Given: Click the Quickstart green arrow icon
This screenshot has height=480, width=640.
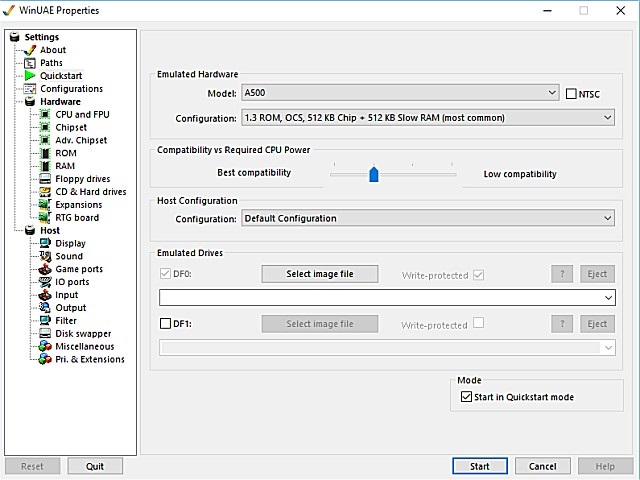Looking at the screenshot, I should [29, 76].
